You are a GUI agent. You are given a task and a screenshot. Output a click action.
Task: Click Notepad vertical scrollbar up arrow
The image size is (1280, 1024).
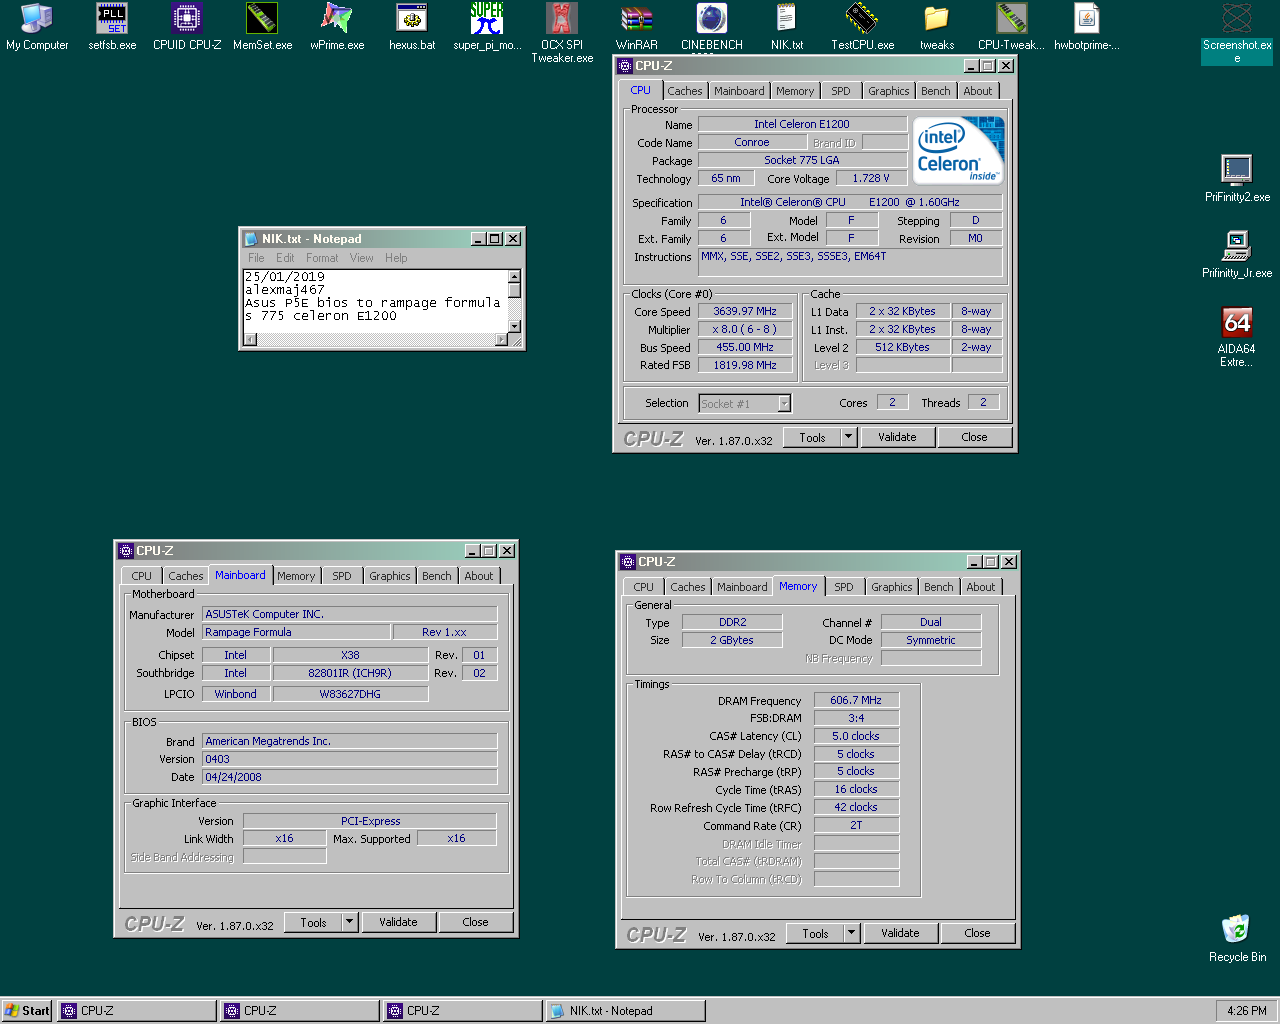(514, 276)
